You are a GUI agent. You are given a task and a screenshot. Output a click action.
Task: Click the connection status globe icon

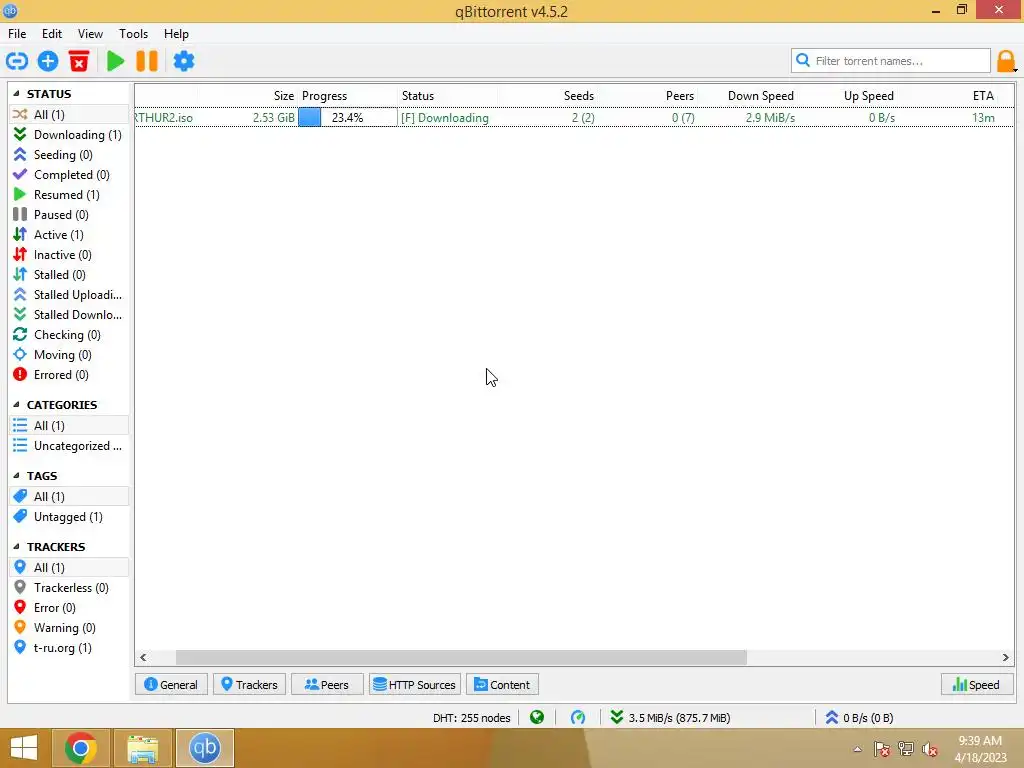pyautogui.click(x=537, y=717)
